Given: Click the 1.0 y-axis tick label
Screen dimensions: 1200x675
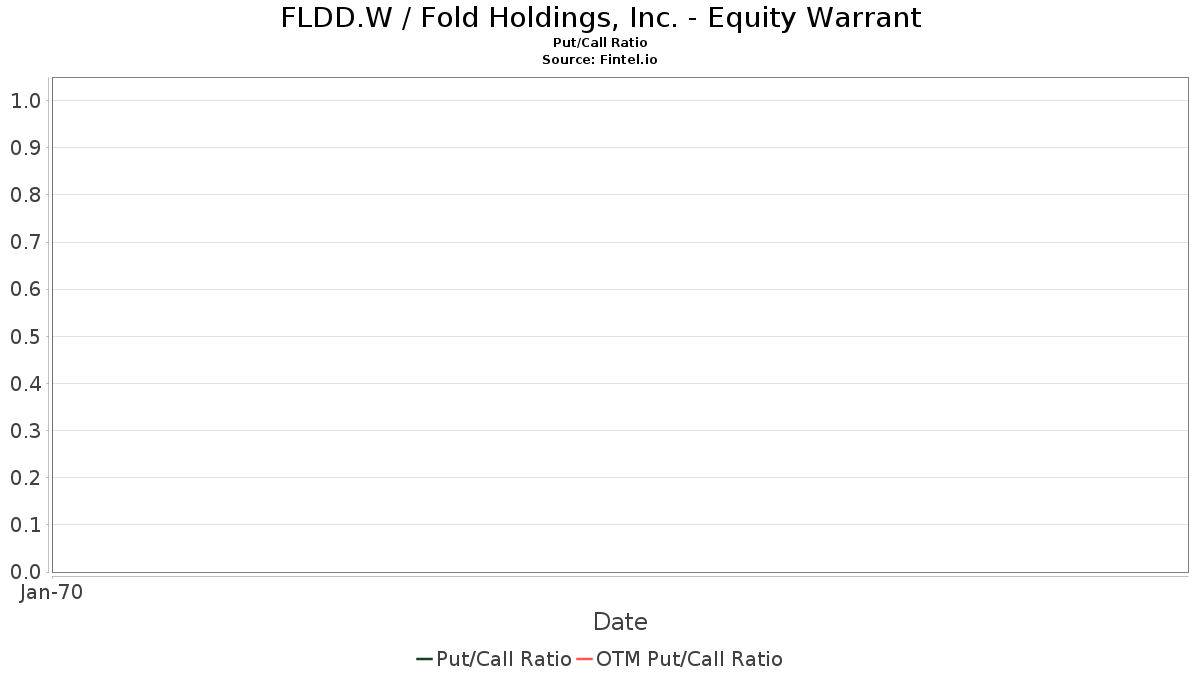Looking at the screenshot, I should pyautogui.click(x=25, y=101).
